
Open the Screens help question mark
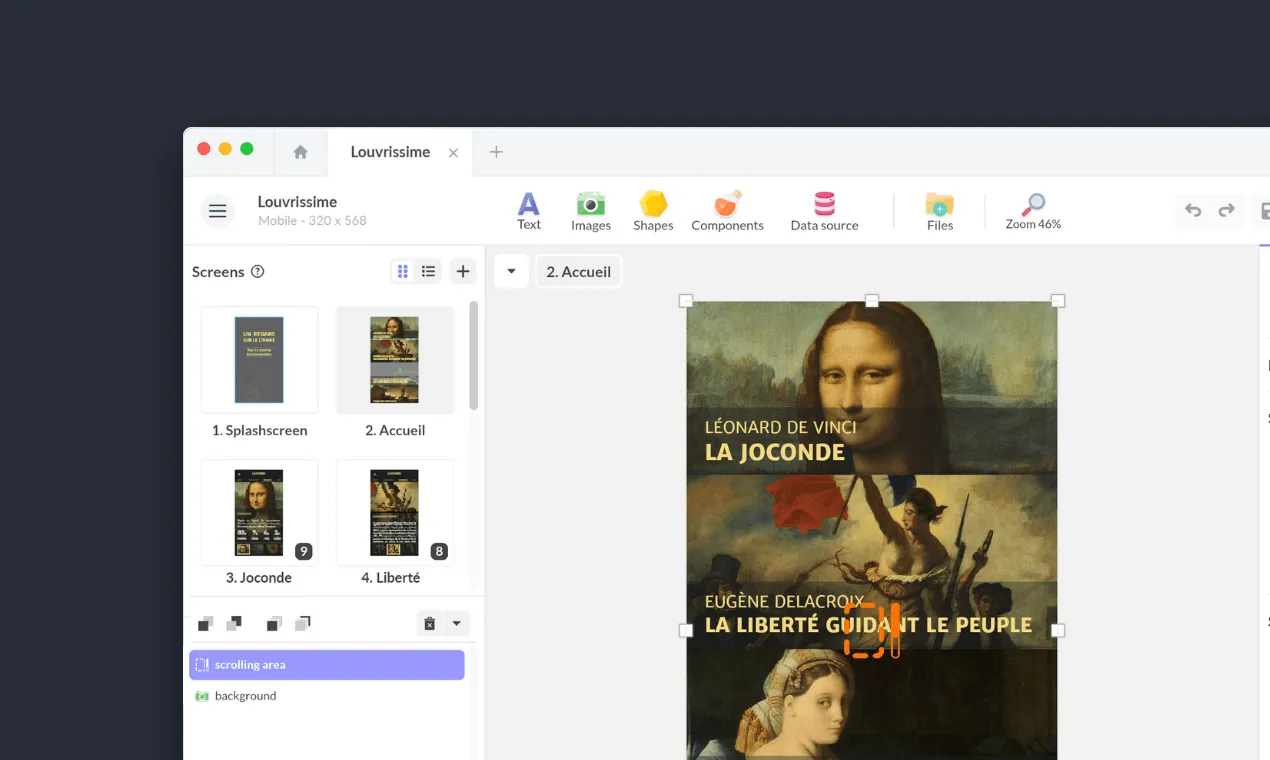coord(257,272)
